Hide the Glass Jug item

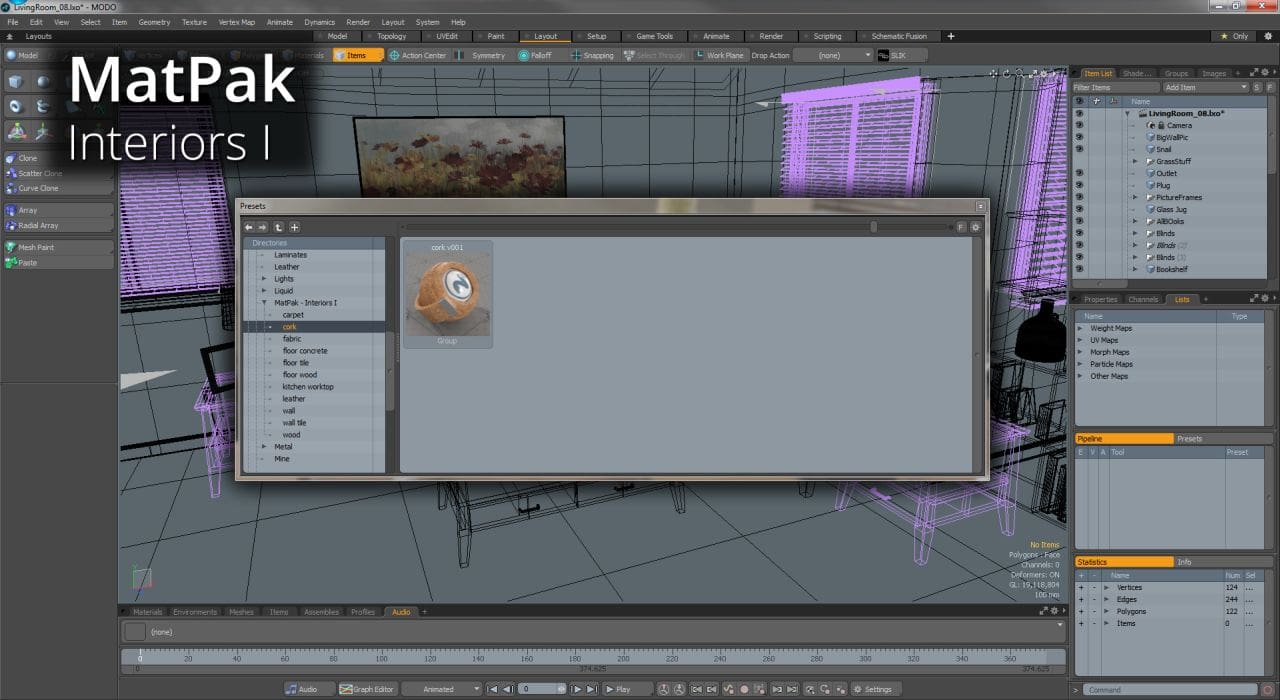(1079, 209)
